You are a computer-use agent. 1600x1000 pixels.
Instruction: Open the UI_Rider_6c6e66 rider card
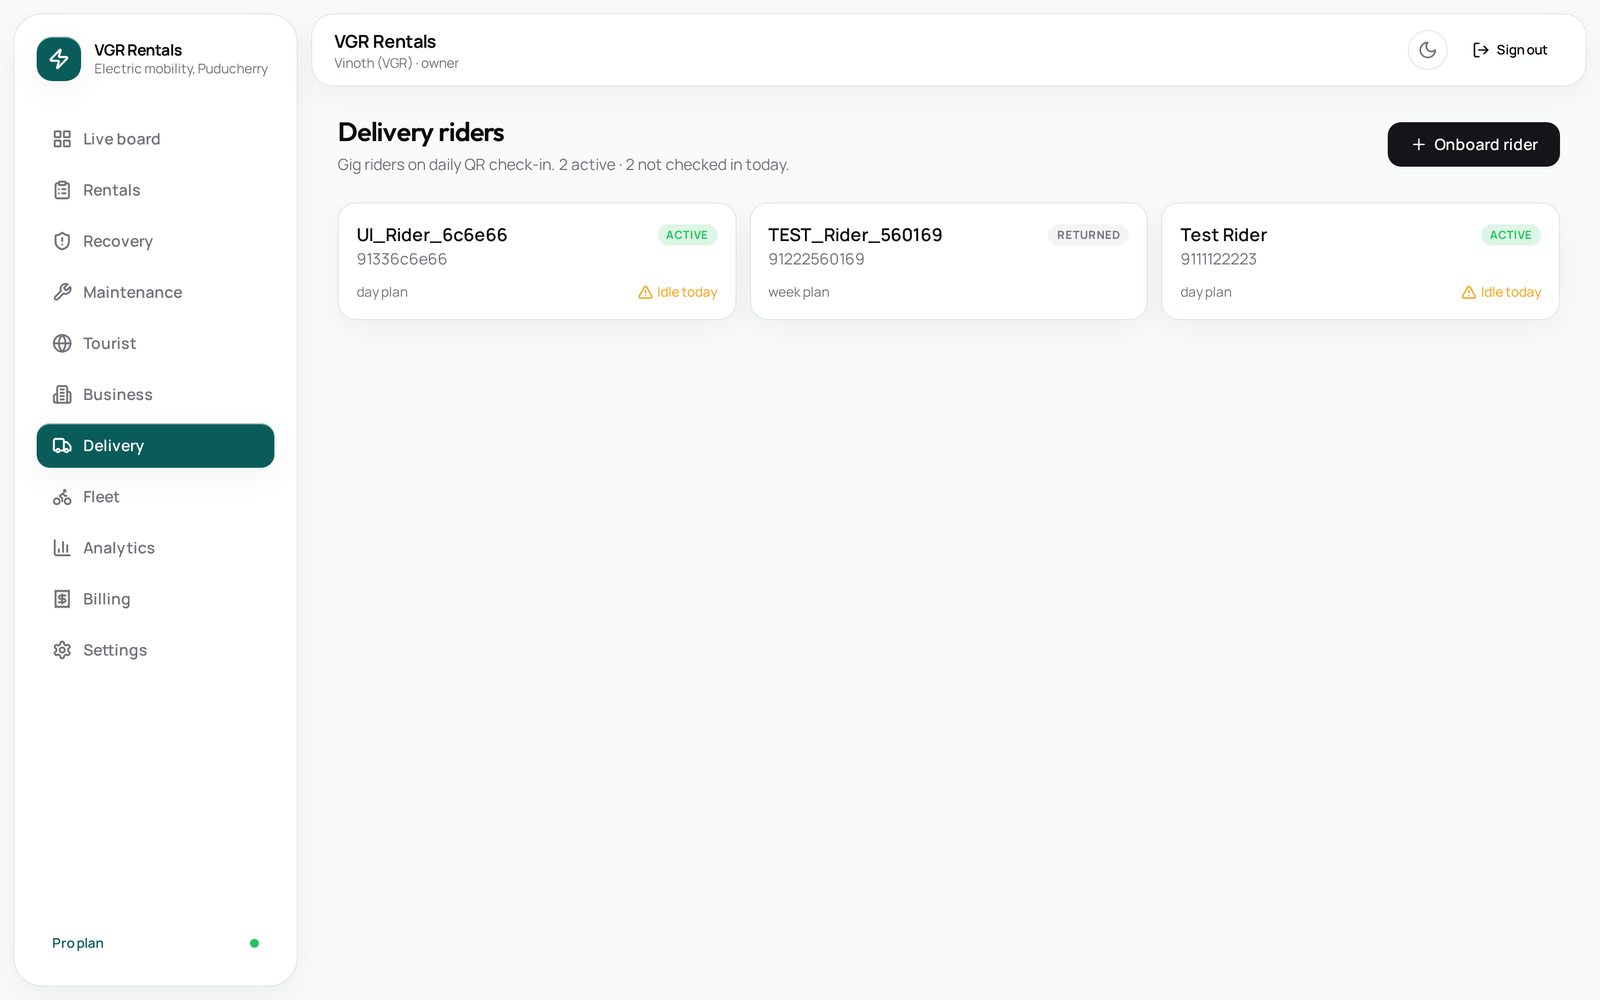(537, 261)
